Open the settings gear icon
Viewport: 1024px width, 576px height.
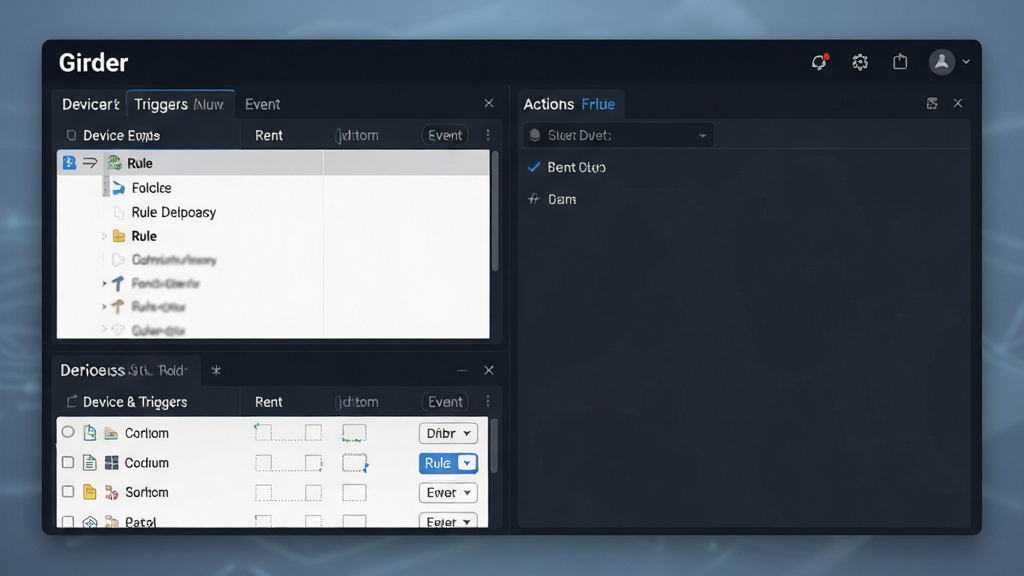(860, 62)
